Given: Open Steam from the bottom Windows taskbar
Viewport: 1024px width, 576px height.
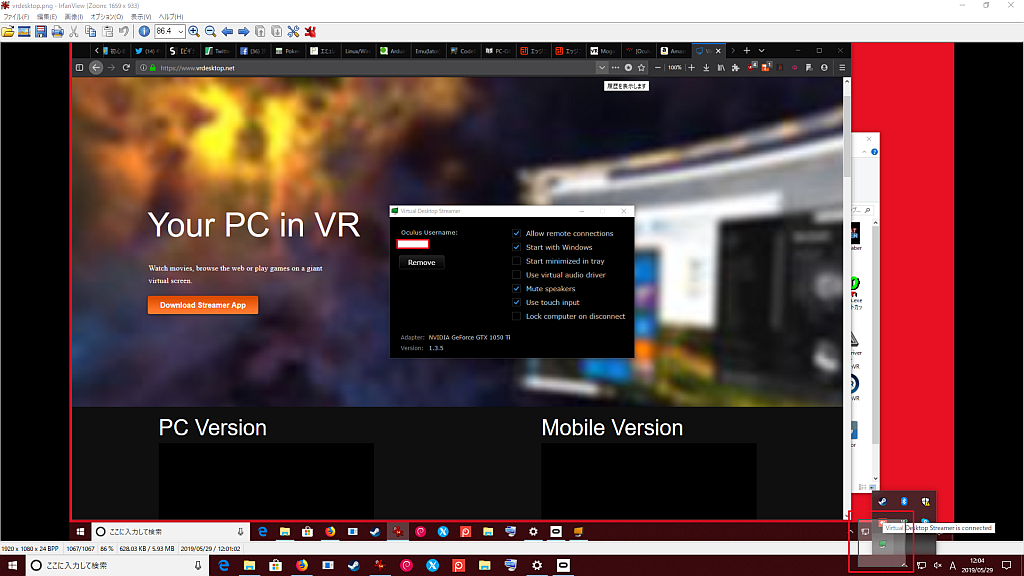Looking at the screenshot, I should (x=354, y=566).
